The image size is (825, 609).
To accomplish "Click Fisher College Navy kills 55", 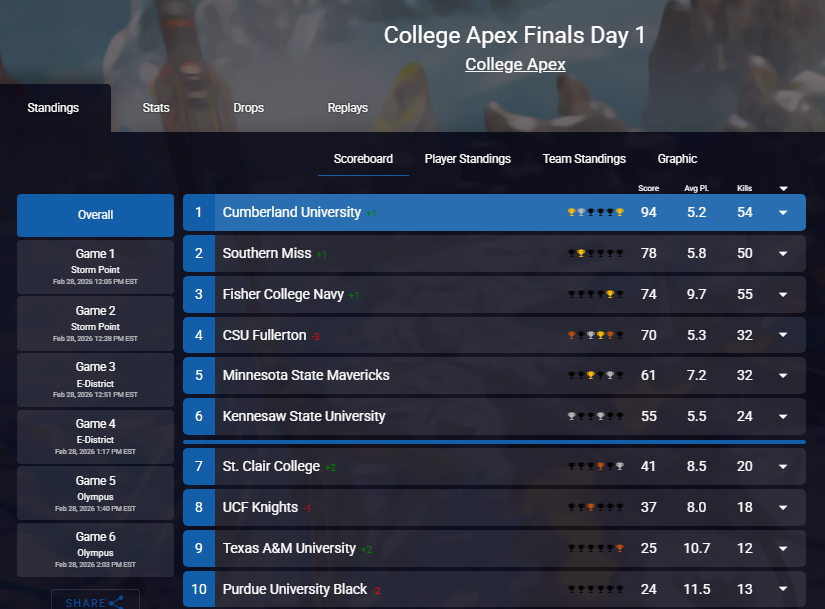I will click(x=744, y=294).
